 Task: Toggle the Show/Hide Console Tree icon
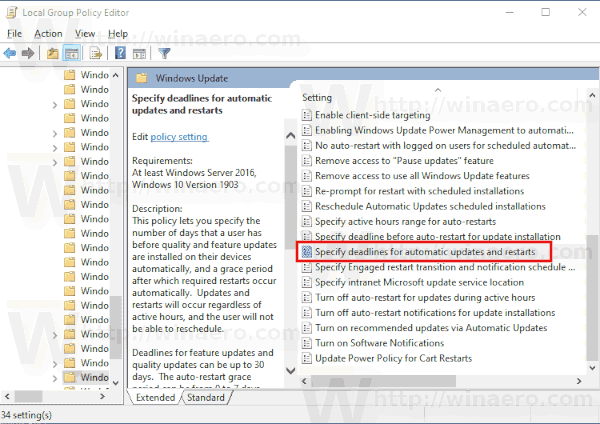click(72, 53)
